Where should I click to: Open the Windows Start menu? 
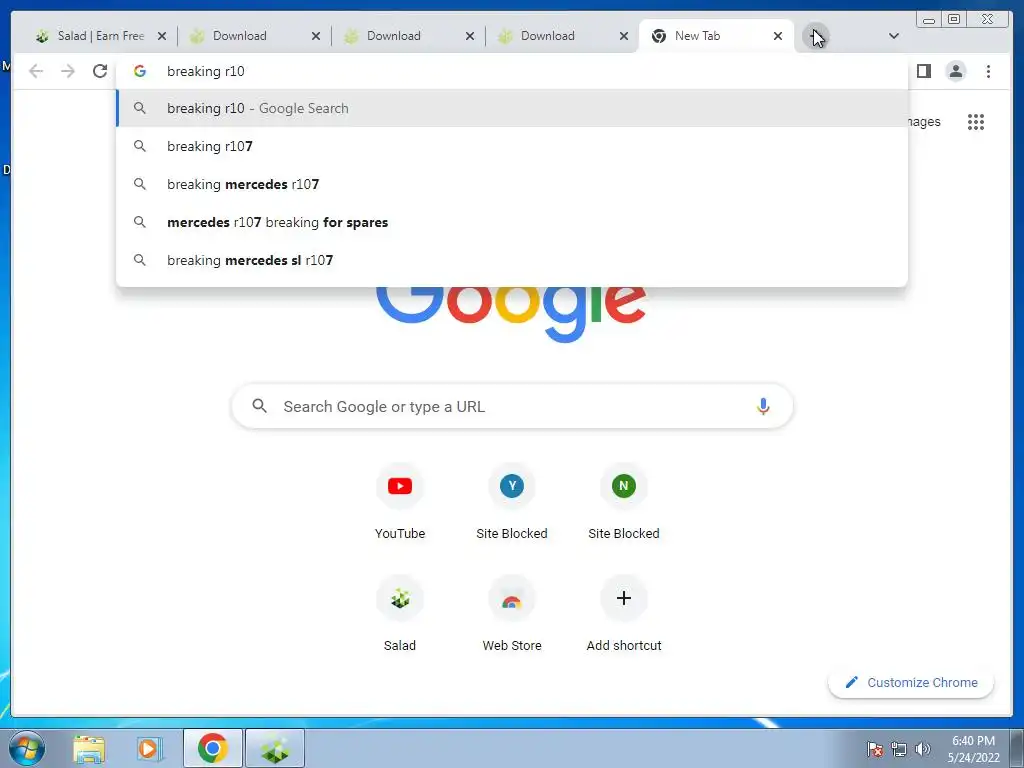(x=26, y=748)
